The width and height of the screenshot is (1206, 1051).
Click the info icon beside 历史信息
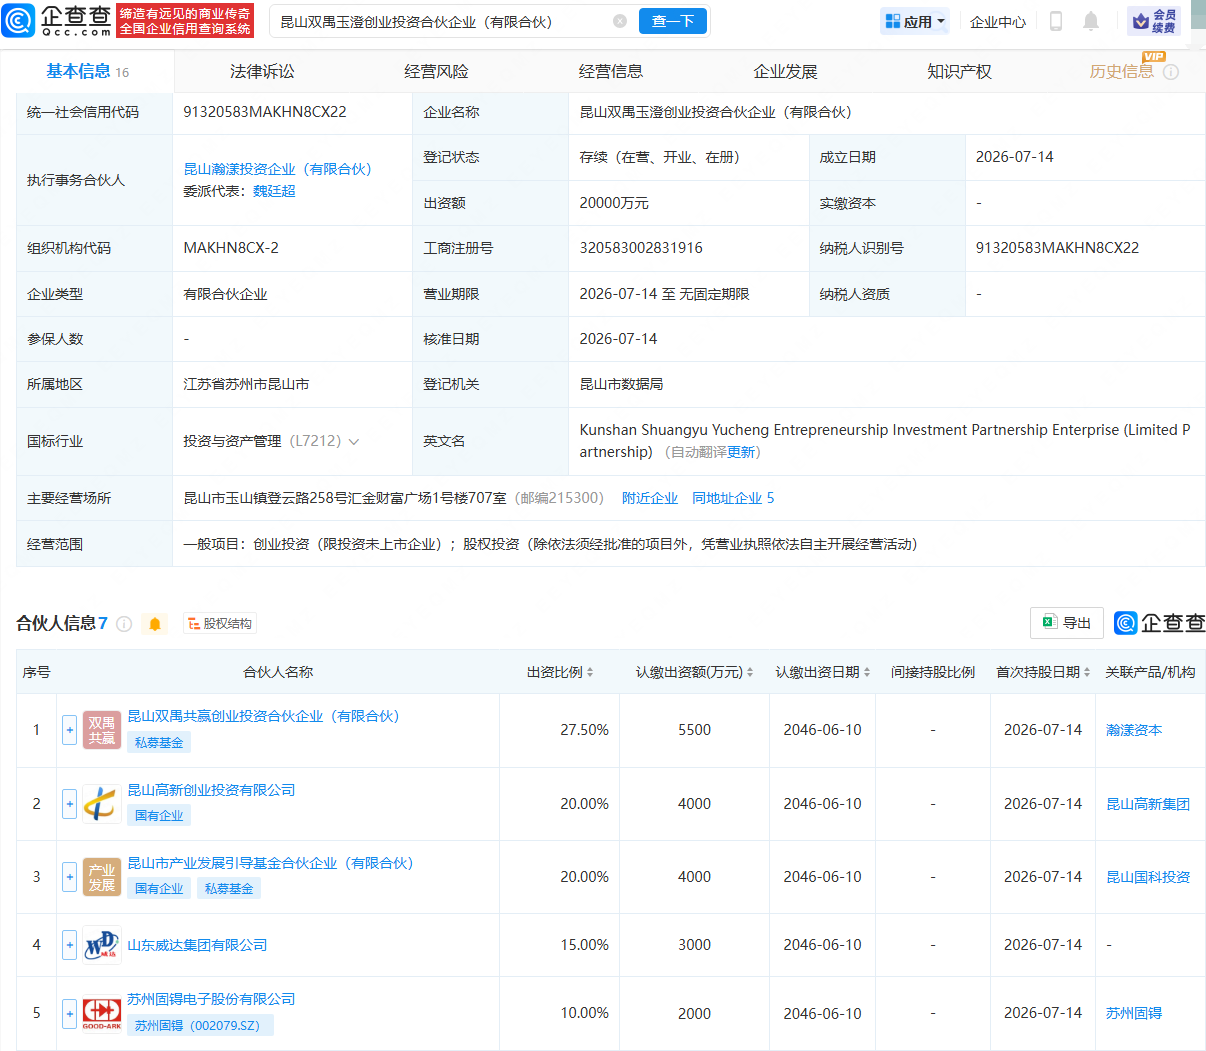[x=1171, y=72]
